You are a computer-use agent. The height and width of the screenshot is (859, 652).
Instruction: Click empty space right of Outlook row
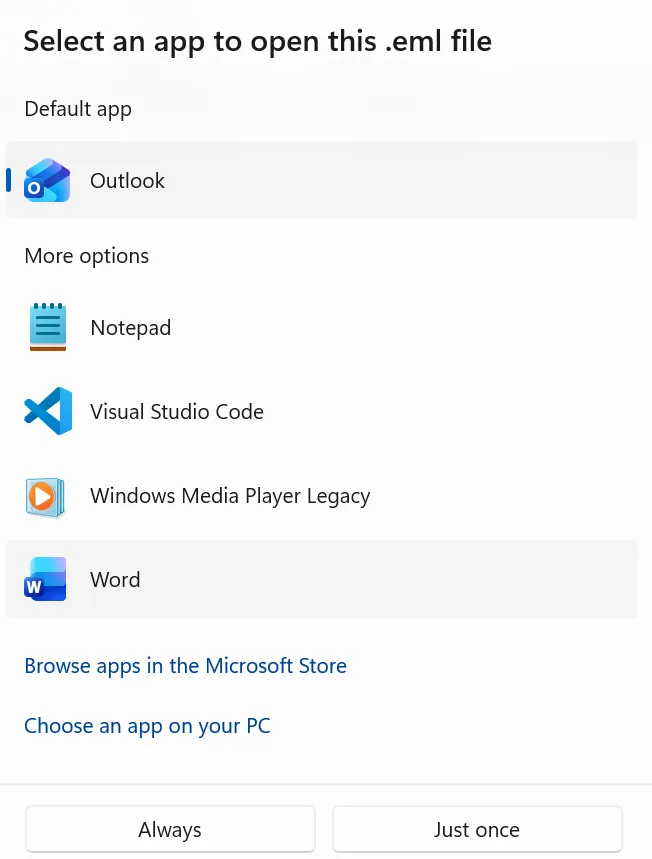[x=450, y=181]
